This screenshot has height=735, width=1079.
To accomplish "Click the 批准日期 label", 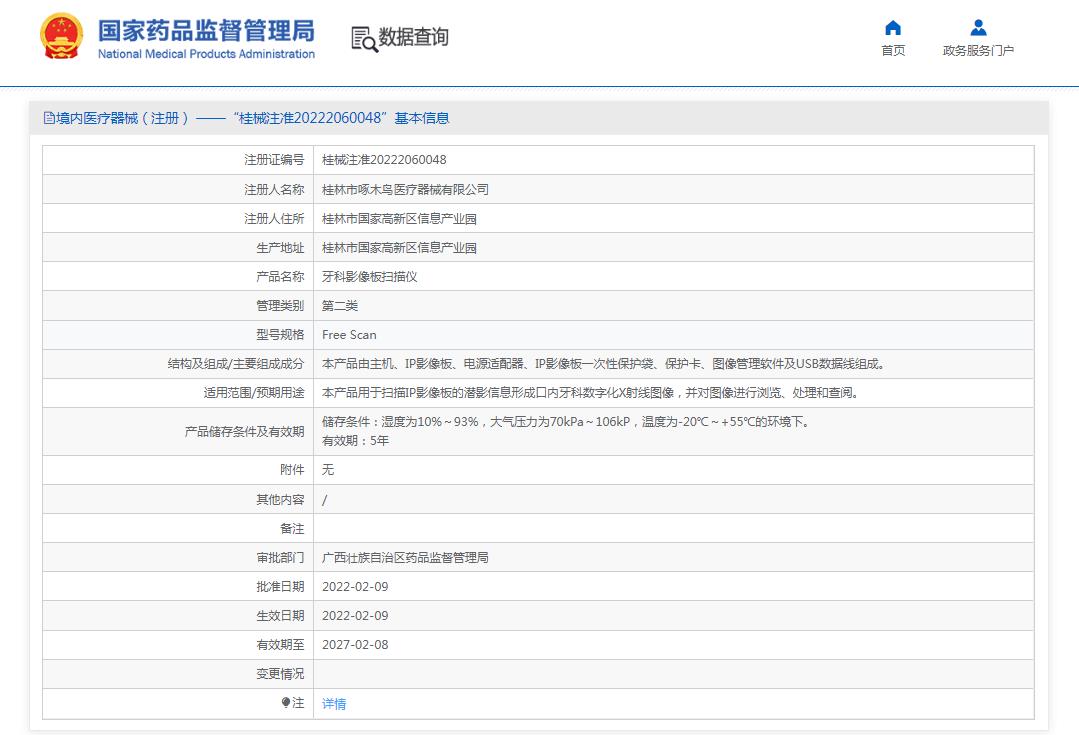I will (280, 586).
